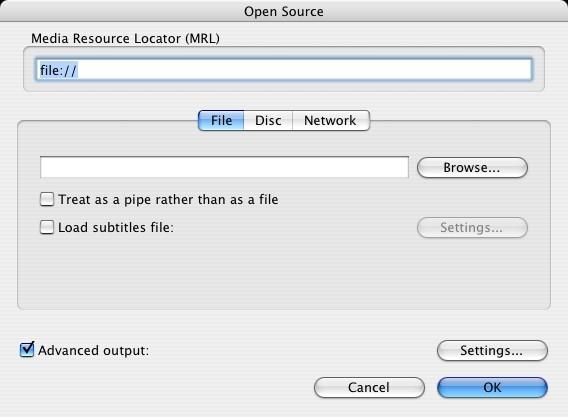The height and width of the screenshot is (417, 568).
Task: Dismiss the dialog with Cancel
Action: [369, 388]
